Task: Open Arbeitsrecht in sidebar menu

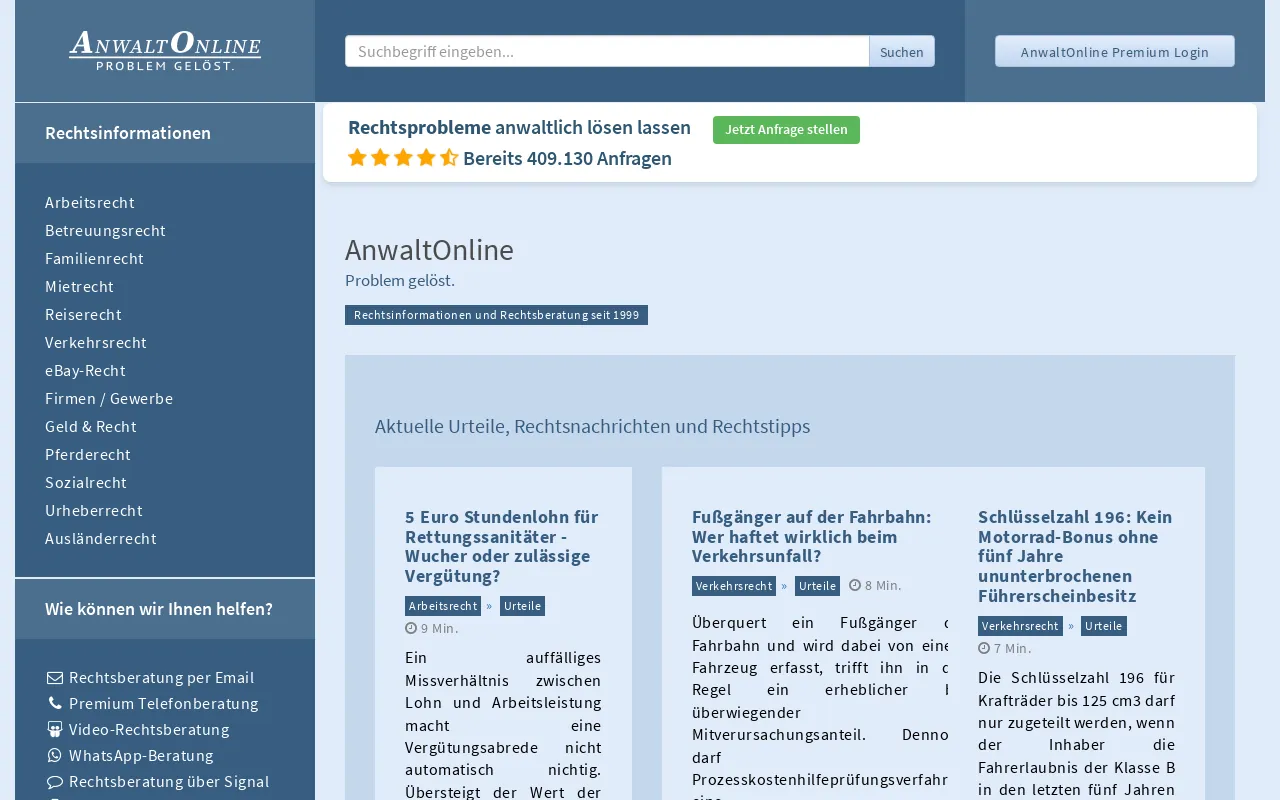Action: click(x=90, y=203)
